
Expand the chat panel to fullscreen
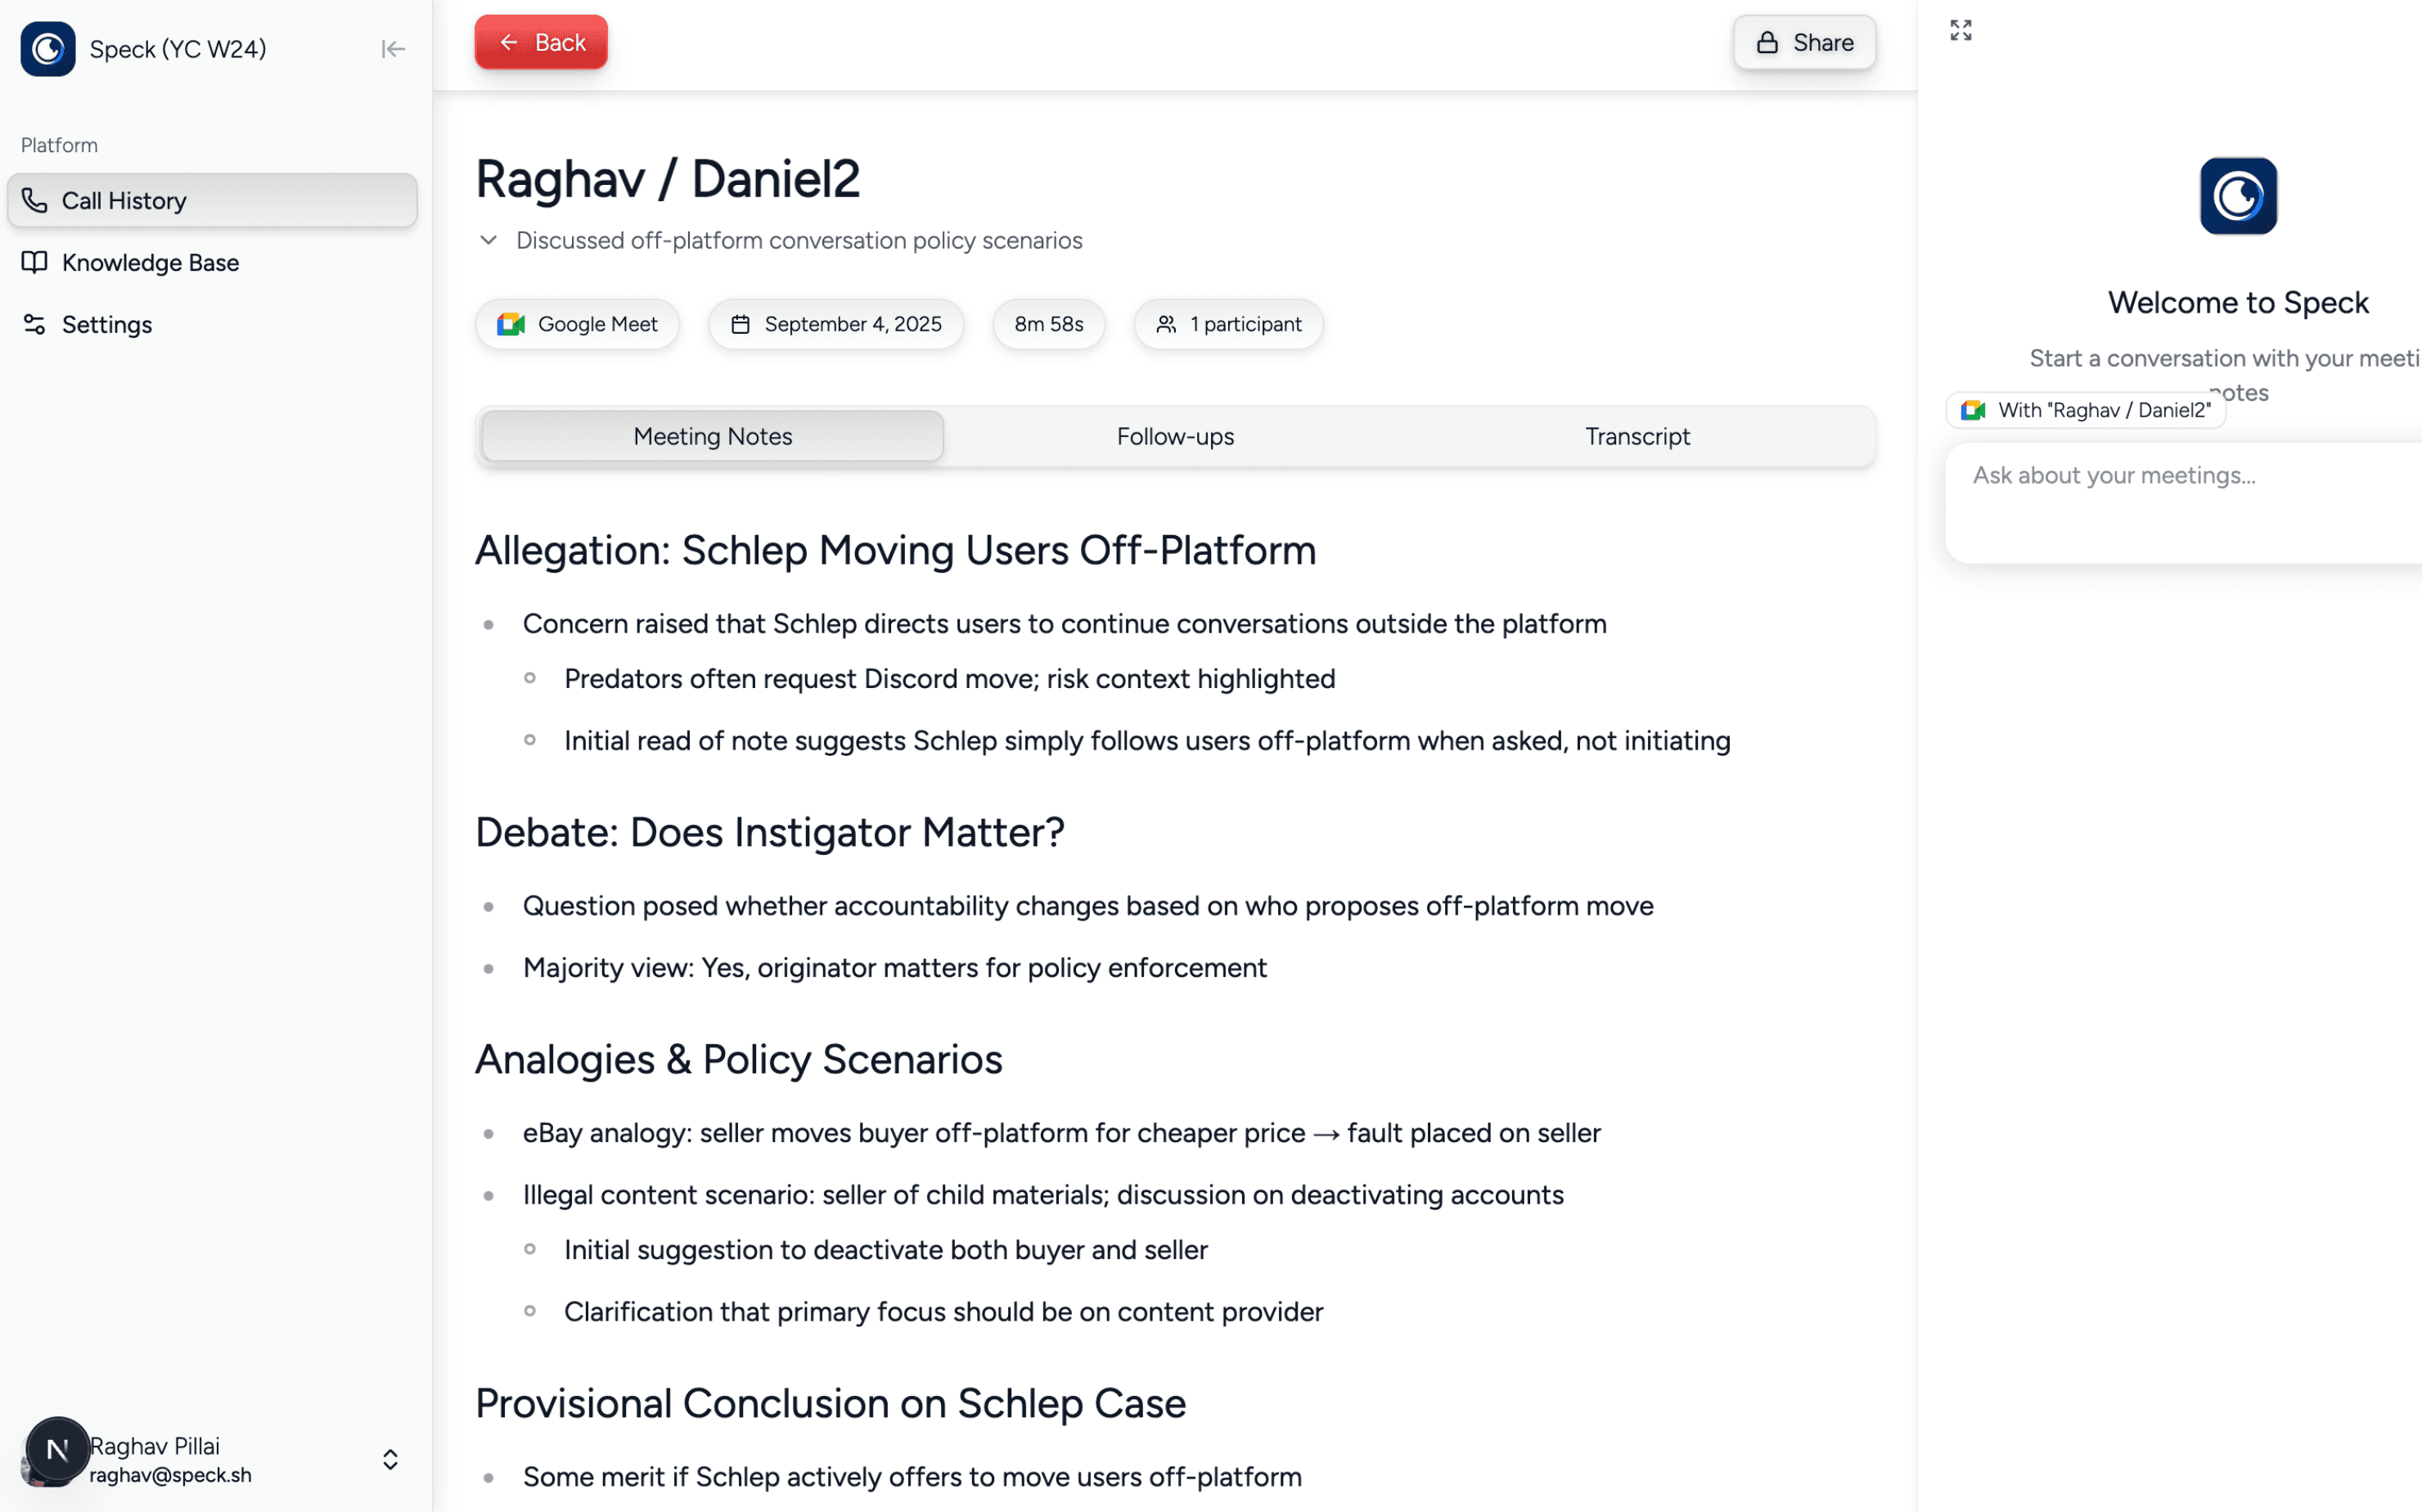point(1960,31)
